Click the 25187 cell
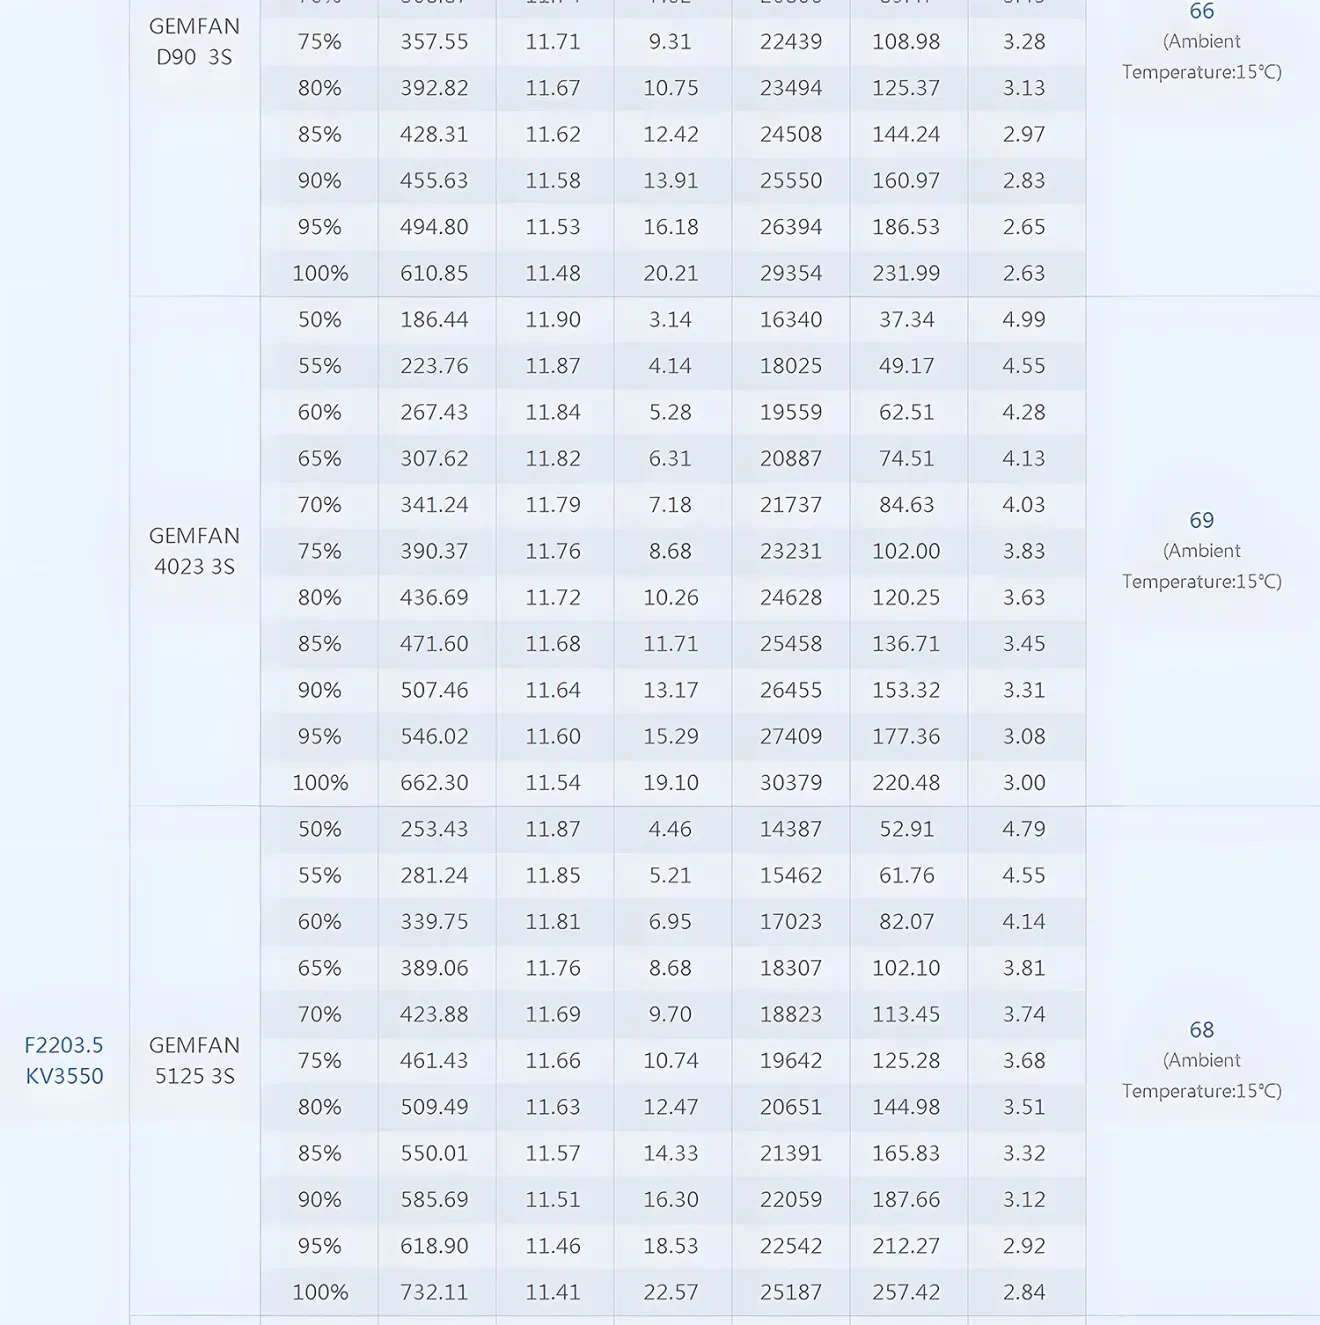The image size is (1320, 1325). click(x=790, y=1292)
